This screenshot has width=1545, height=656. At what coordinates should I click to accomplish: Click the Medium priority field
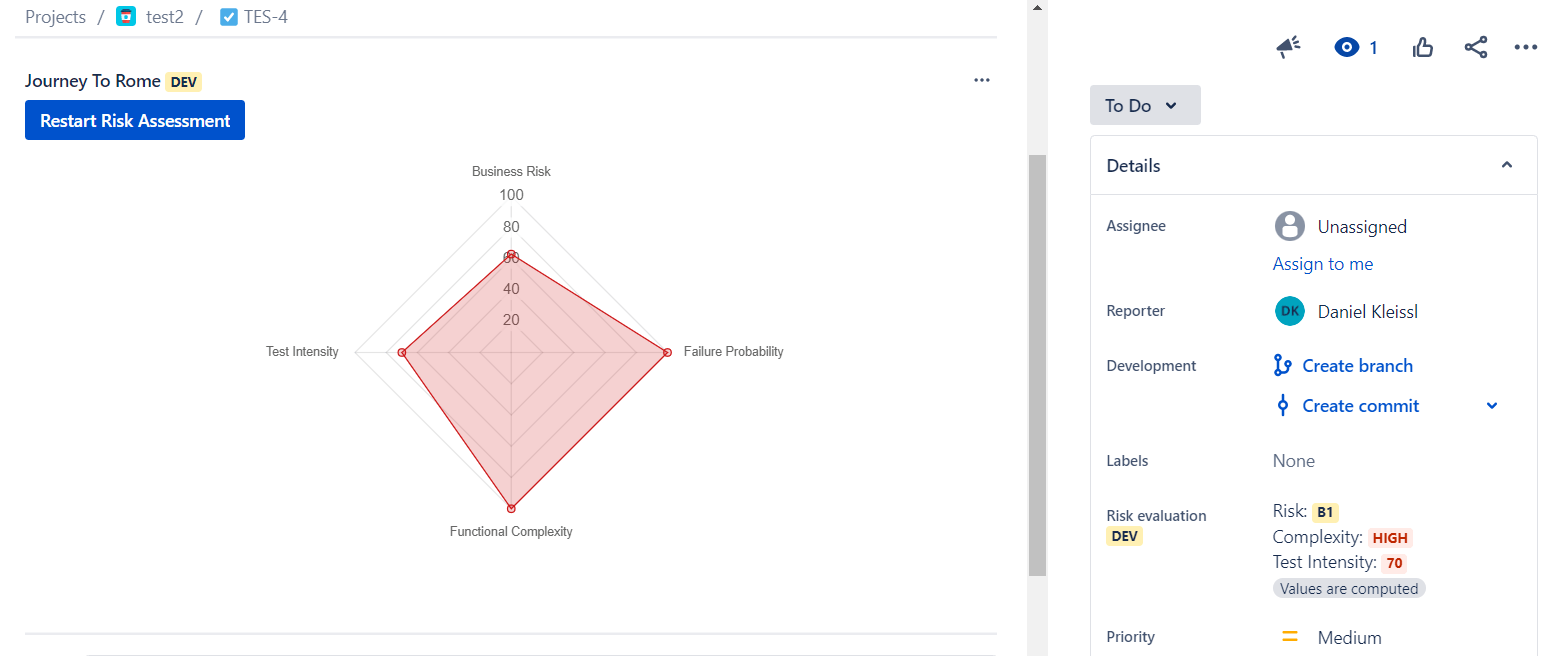click(x=1349, y=637)
